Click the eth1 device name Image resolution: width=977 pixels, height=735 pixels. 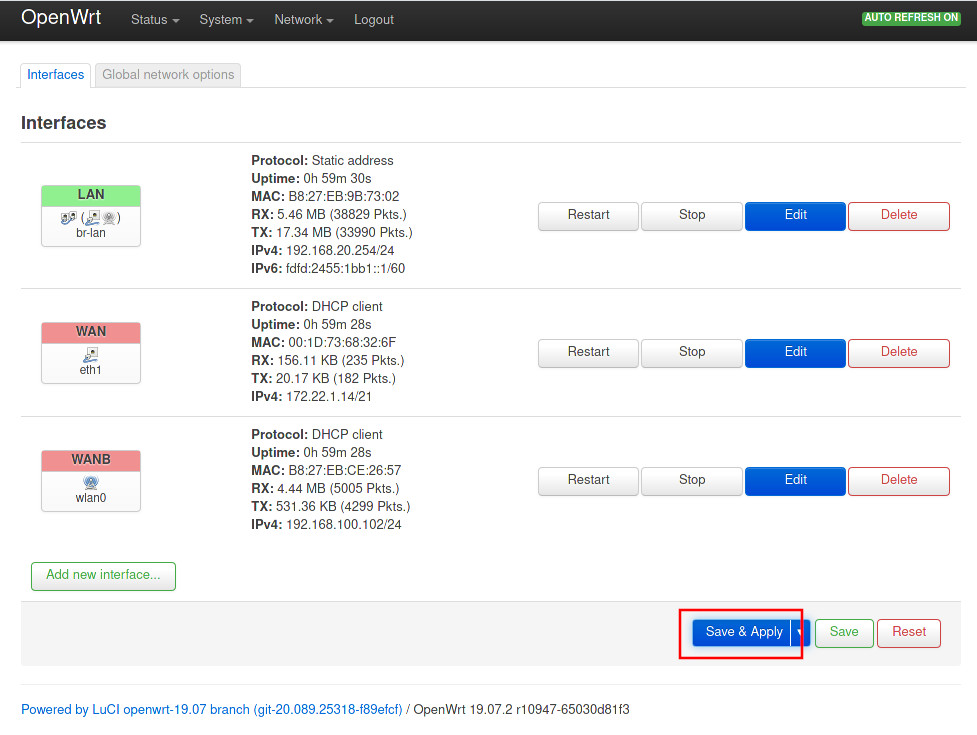[90, 370]
